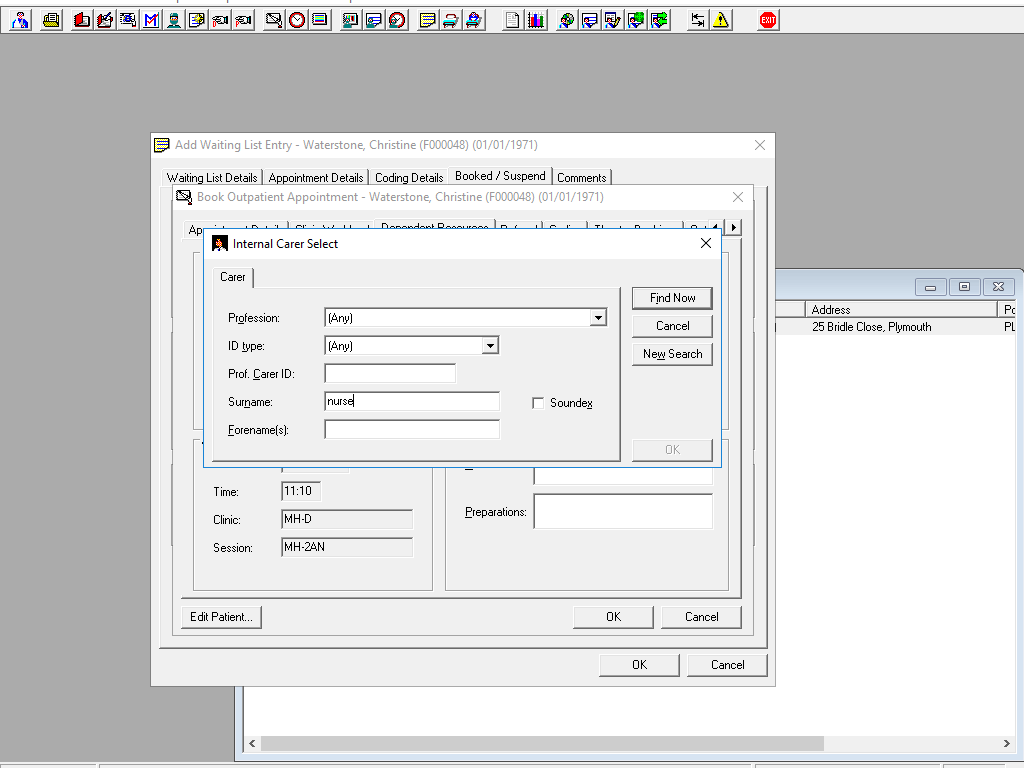Select the masked surgeon toolbar icon

tap(174, 20)
